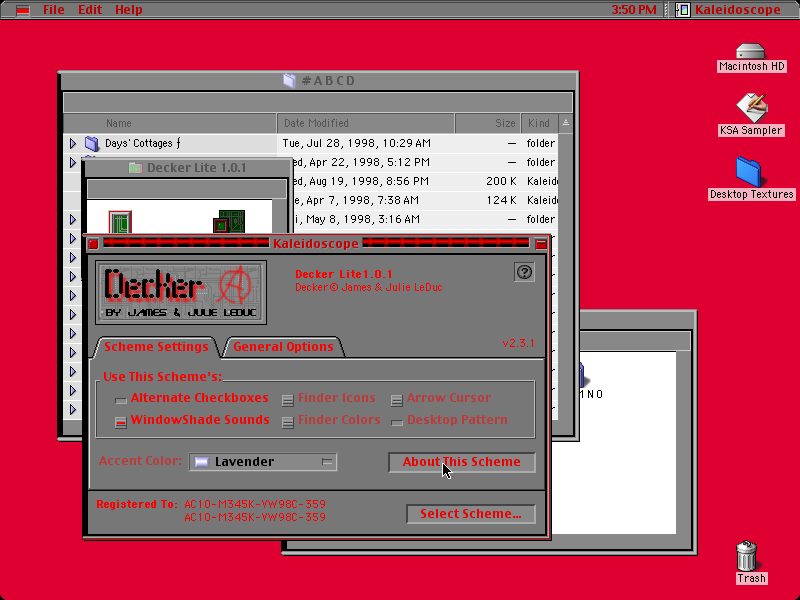Screen dimensions: 800x600
Task: Switch to the Scheme Settings tab
Action: click(156, 346)
